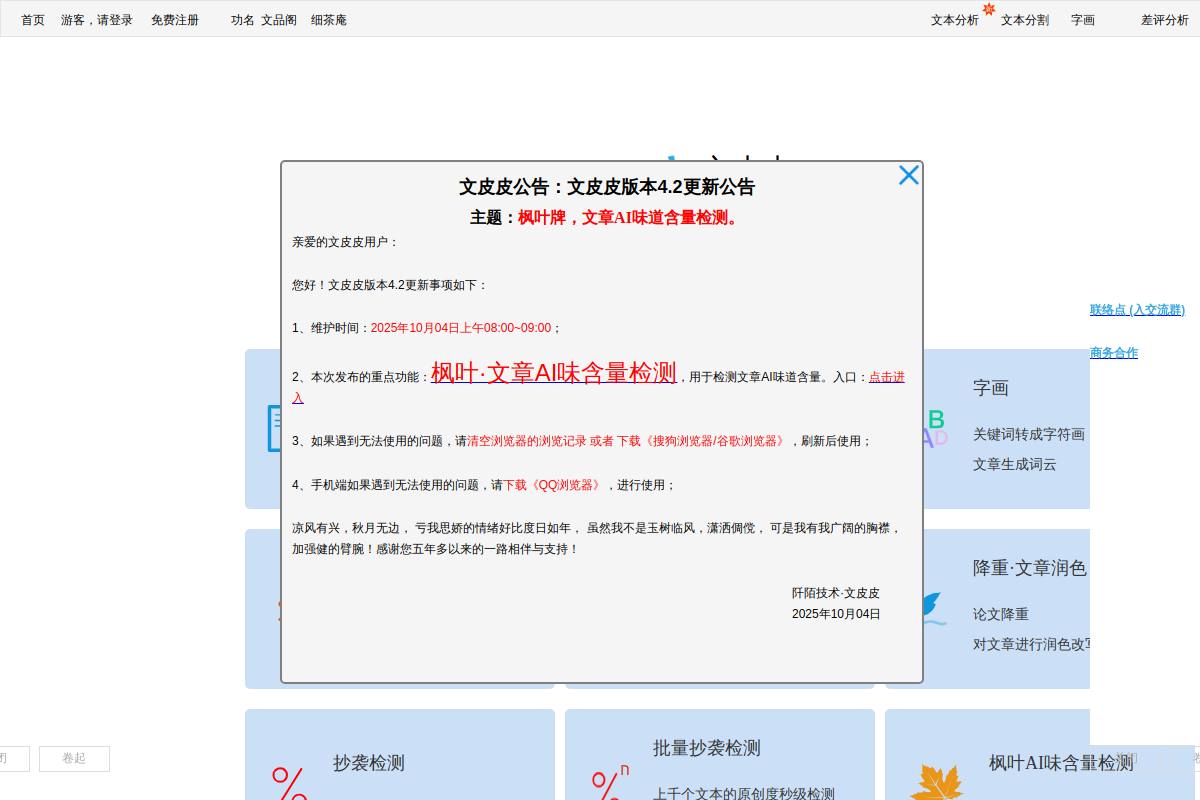Open 字画 in the top navigation bar

pos(1083,20)
